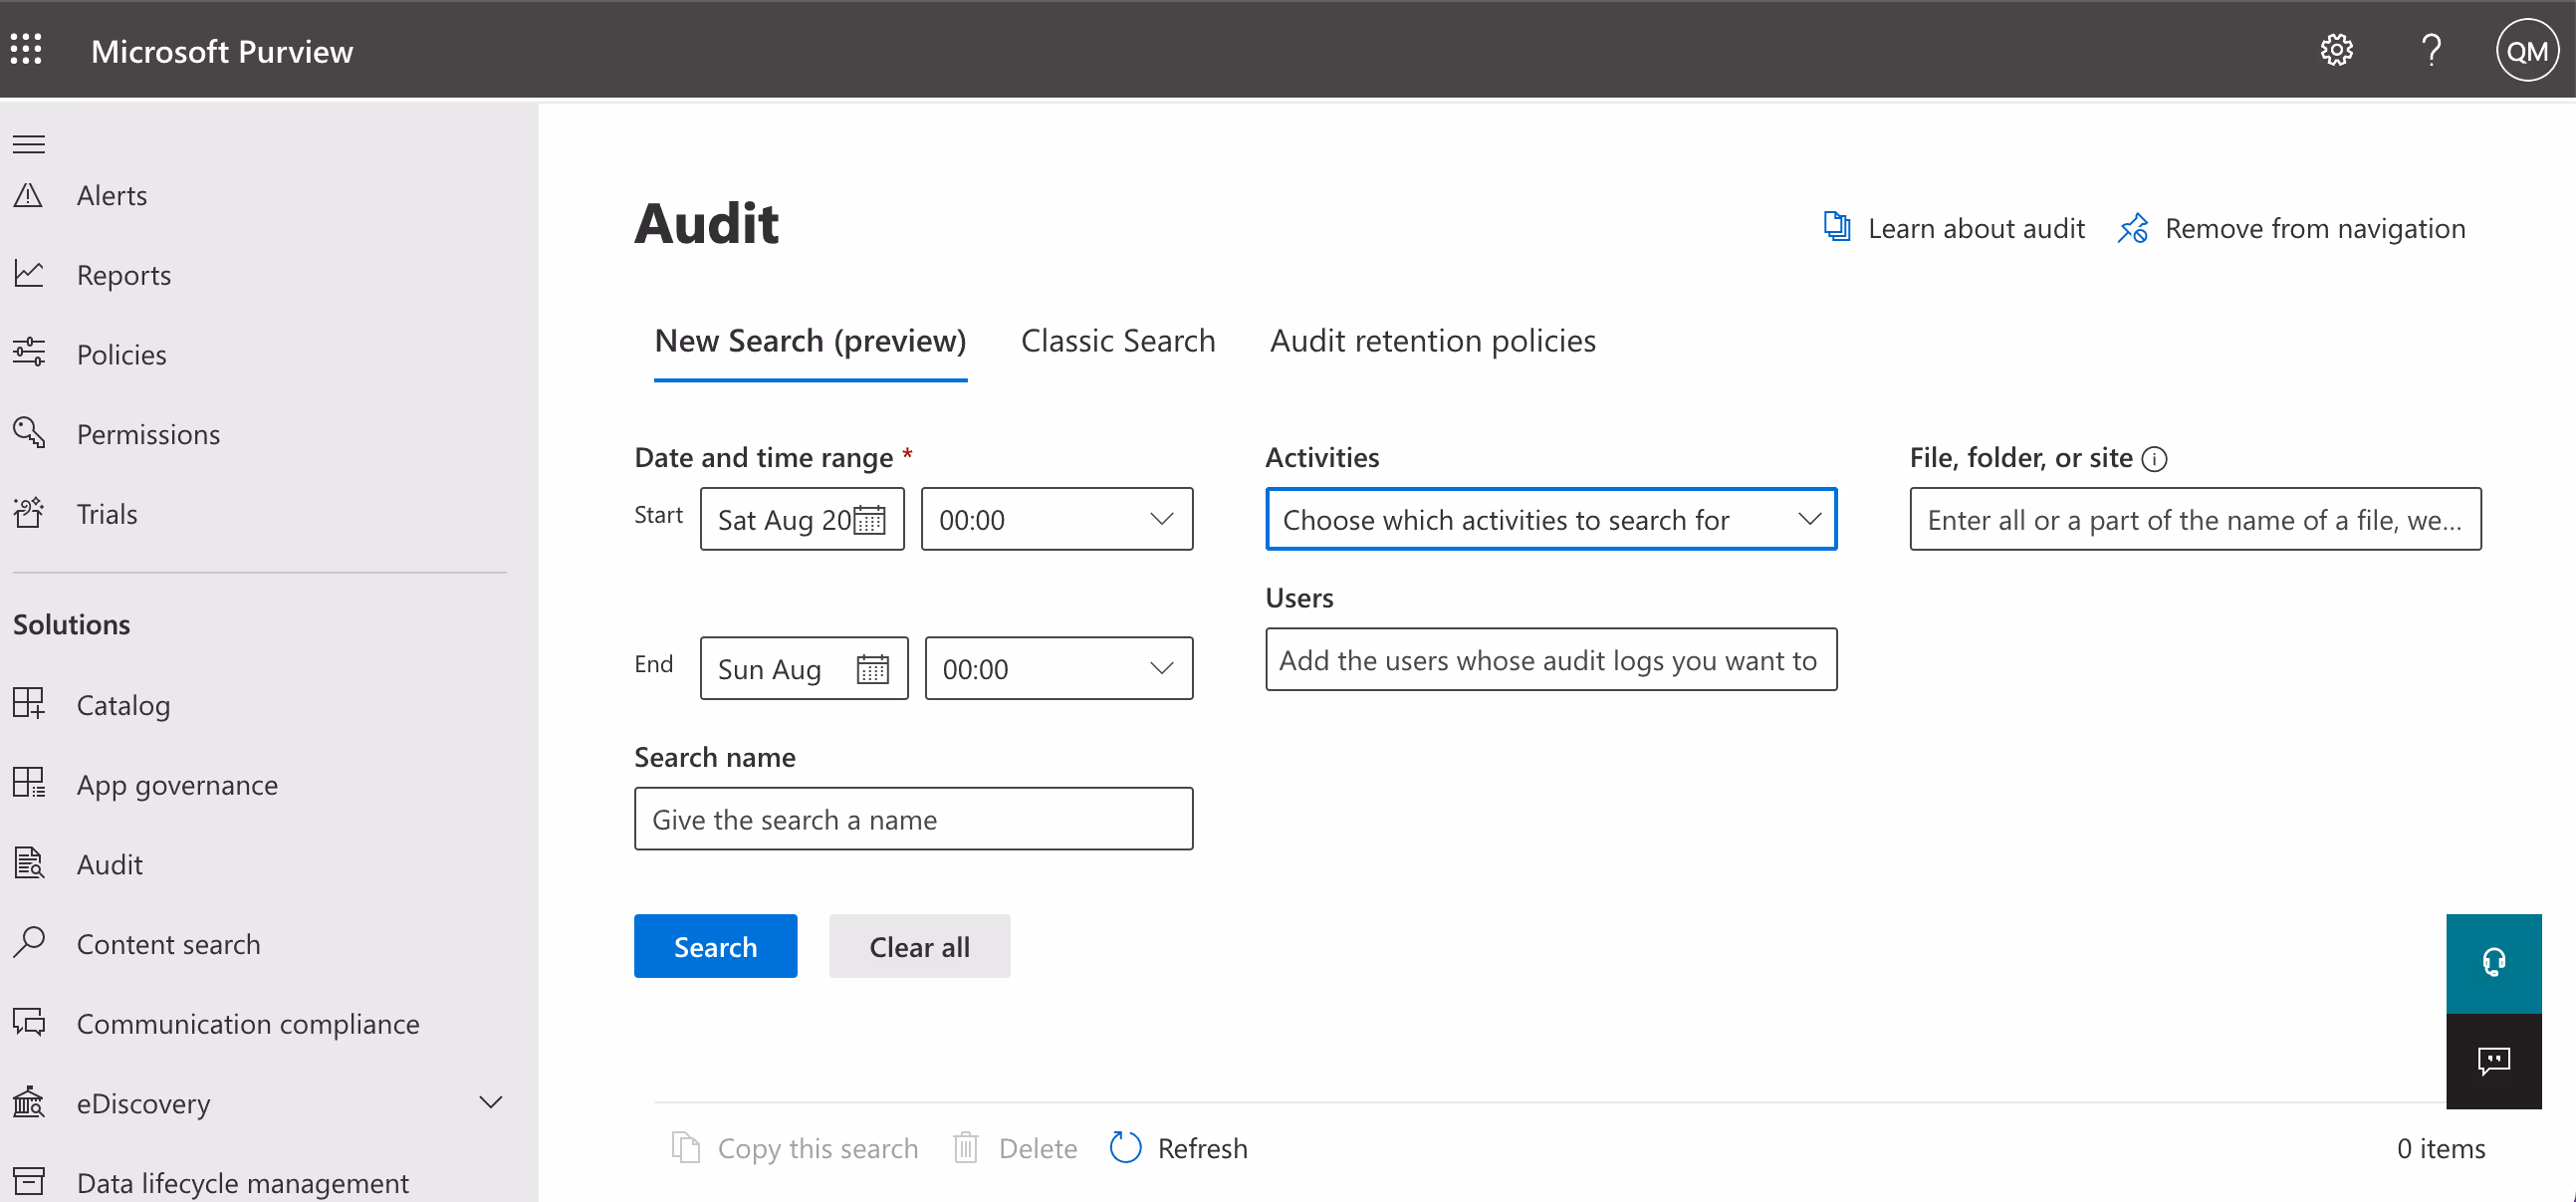Open the Audit retention policies tab
2576x1202 pixels.
point(1432,341)
